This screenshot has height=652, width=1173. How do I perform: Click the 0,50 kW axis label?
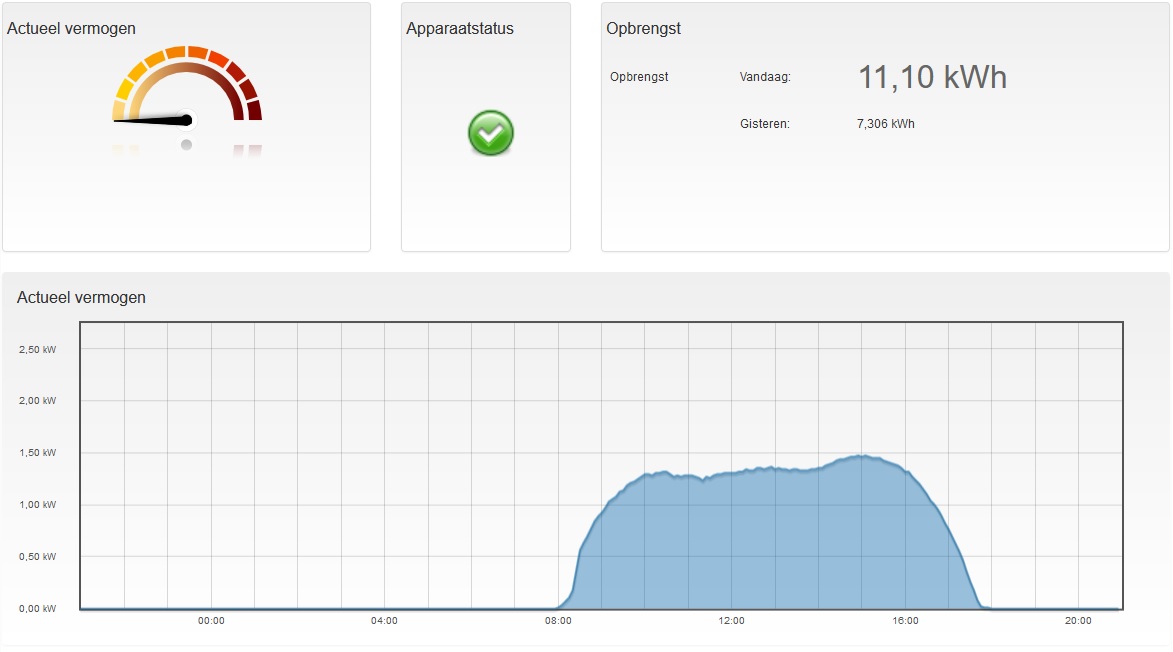(37, 556)
